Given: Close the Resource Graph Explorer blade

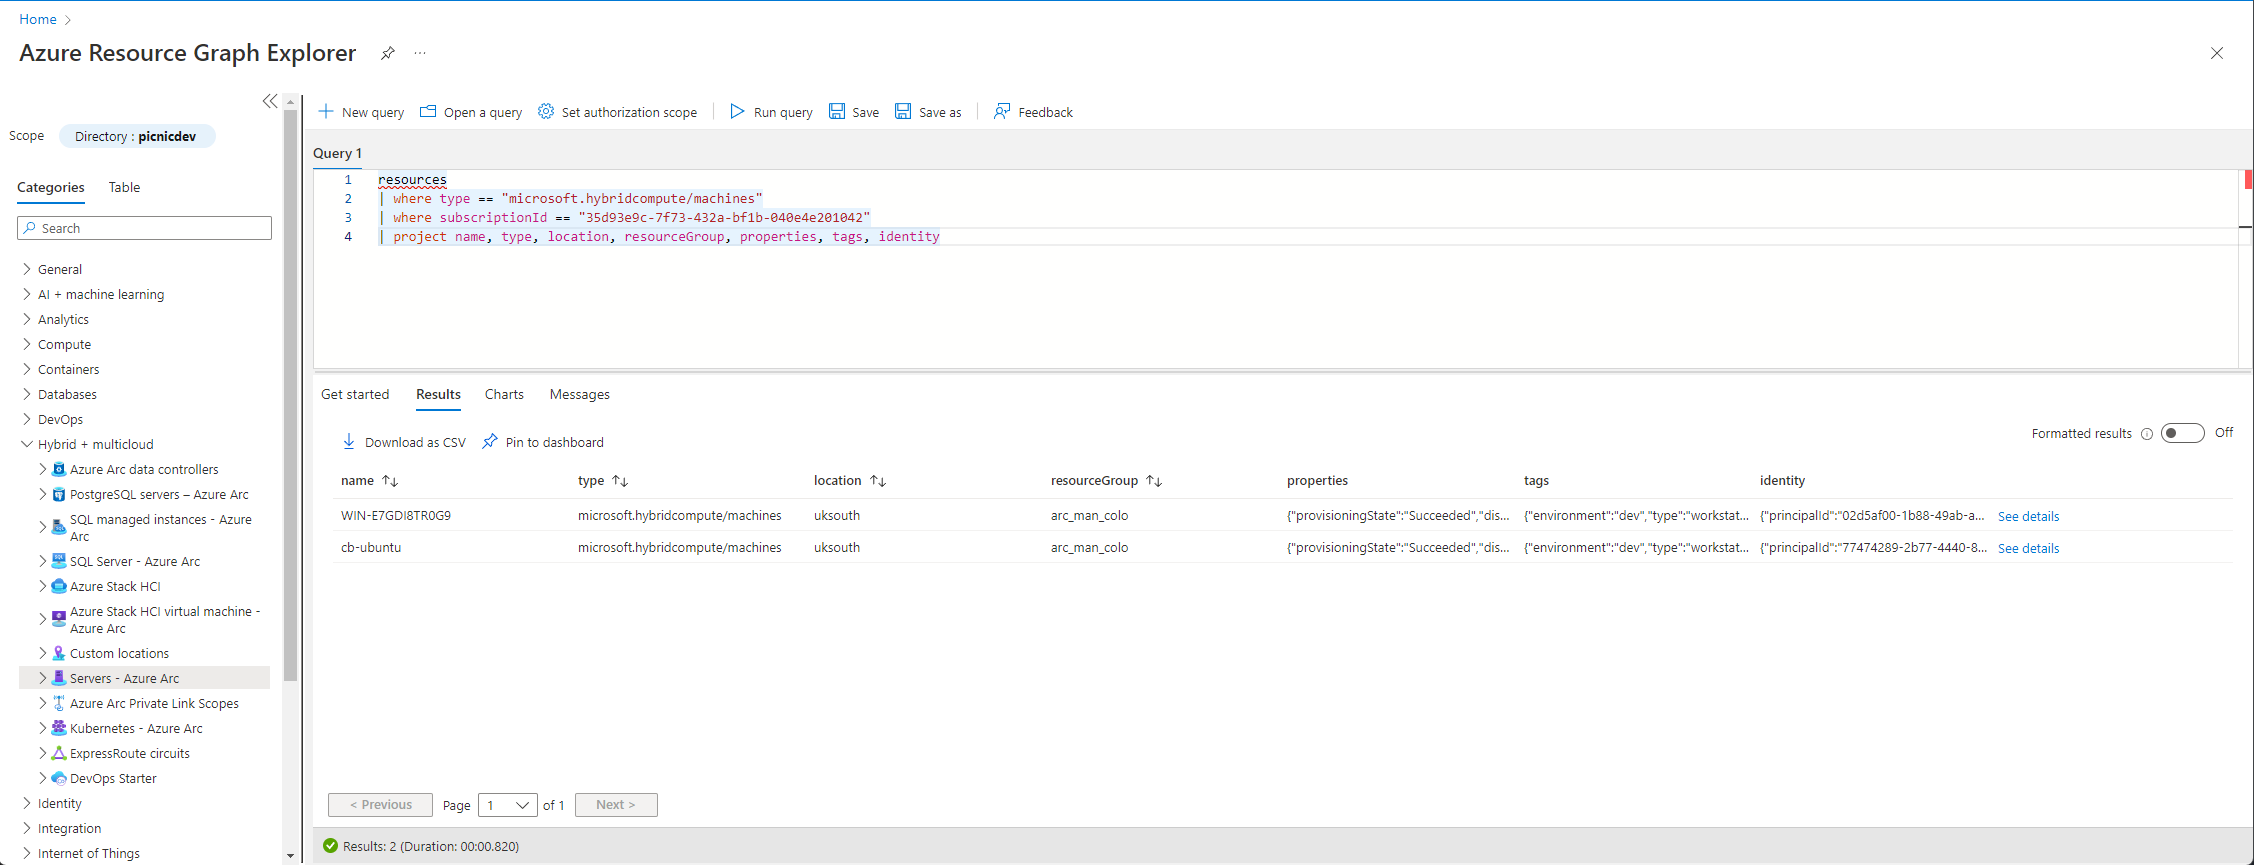Looking at the screenshot, I should point(2217,53).
